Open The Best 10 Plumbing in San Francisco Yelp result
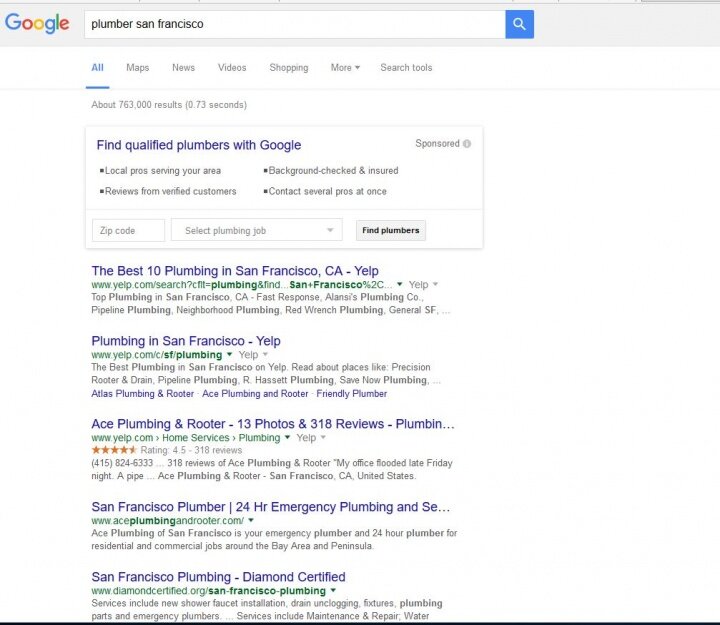 point(235,271)
